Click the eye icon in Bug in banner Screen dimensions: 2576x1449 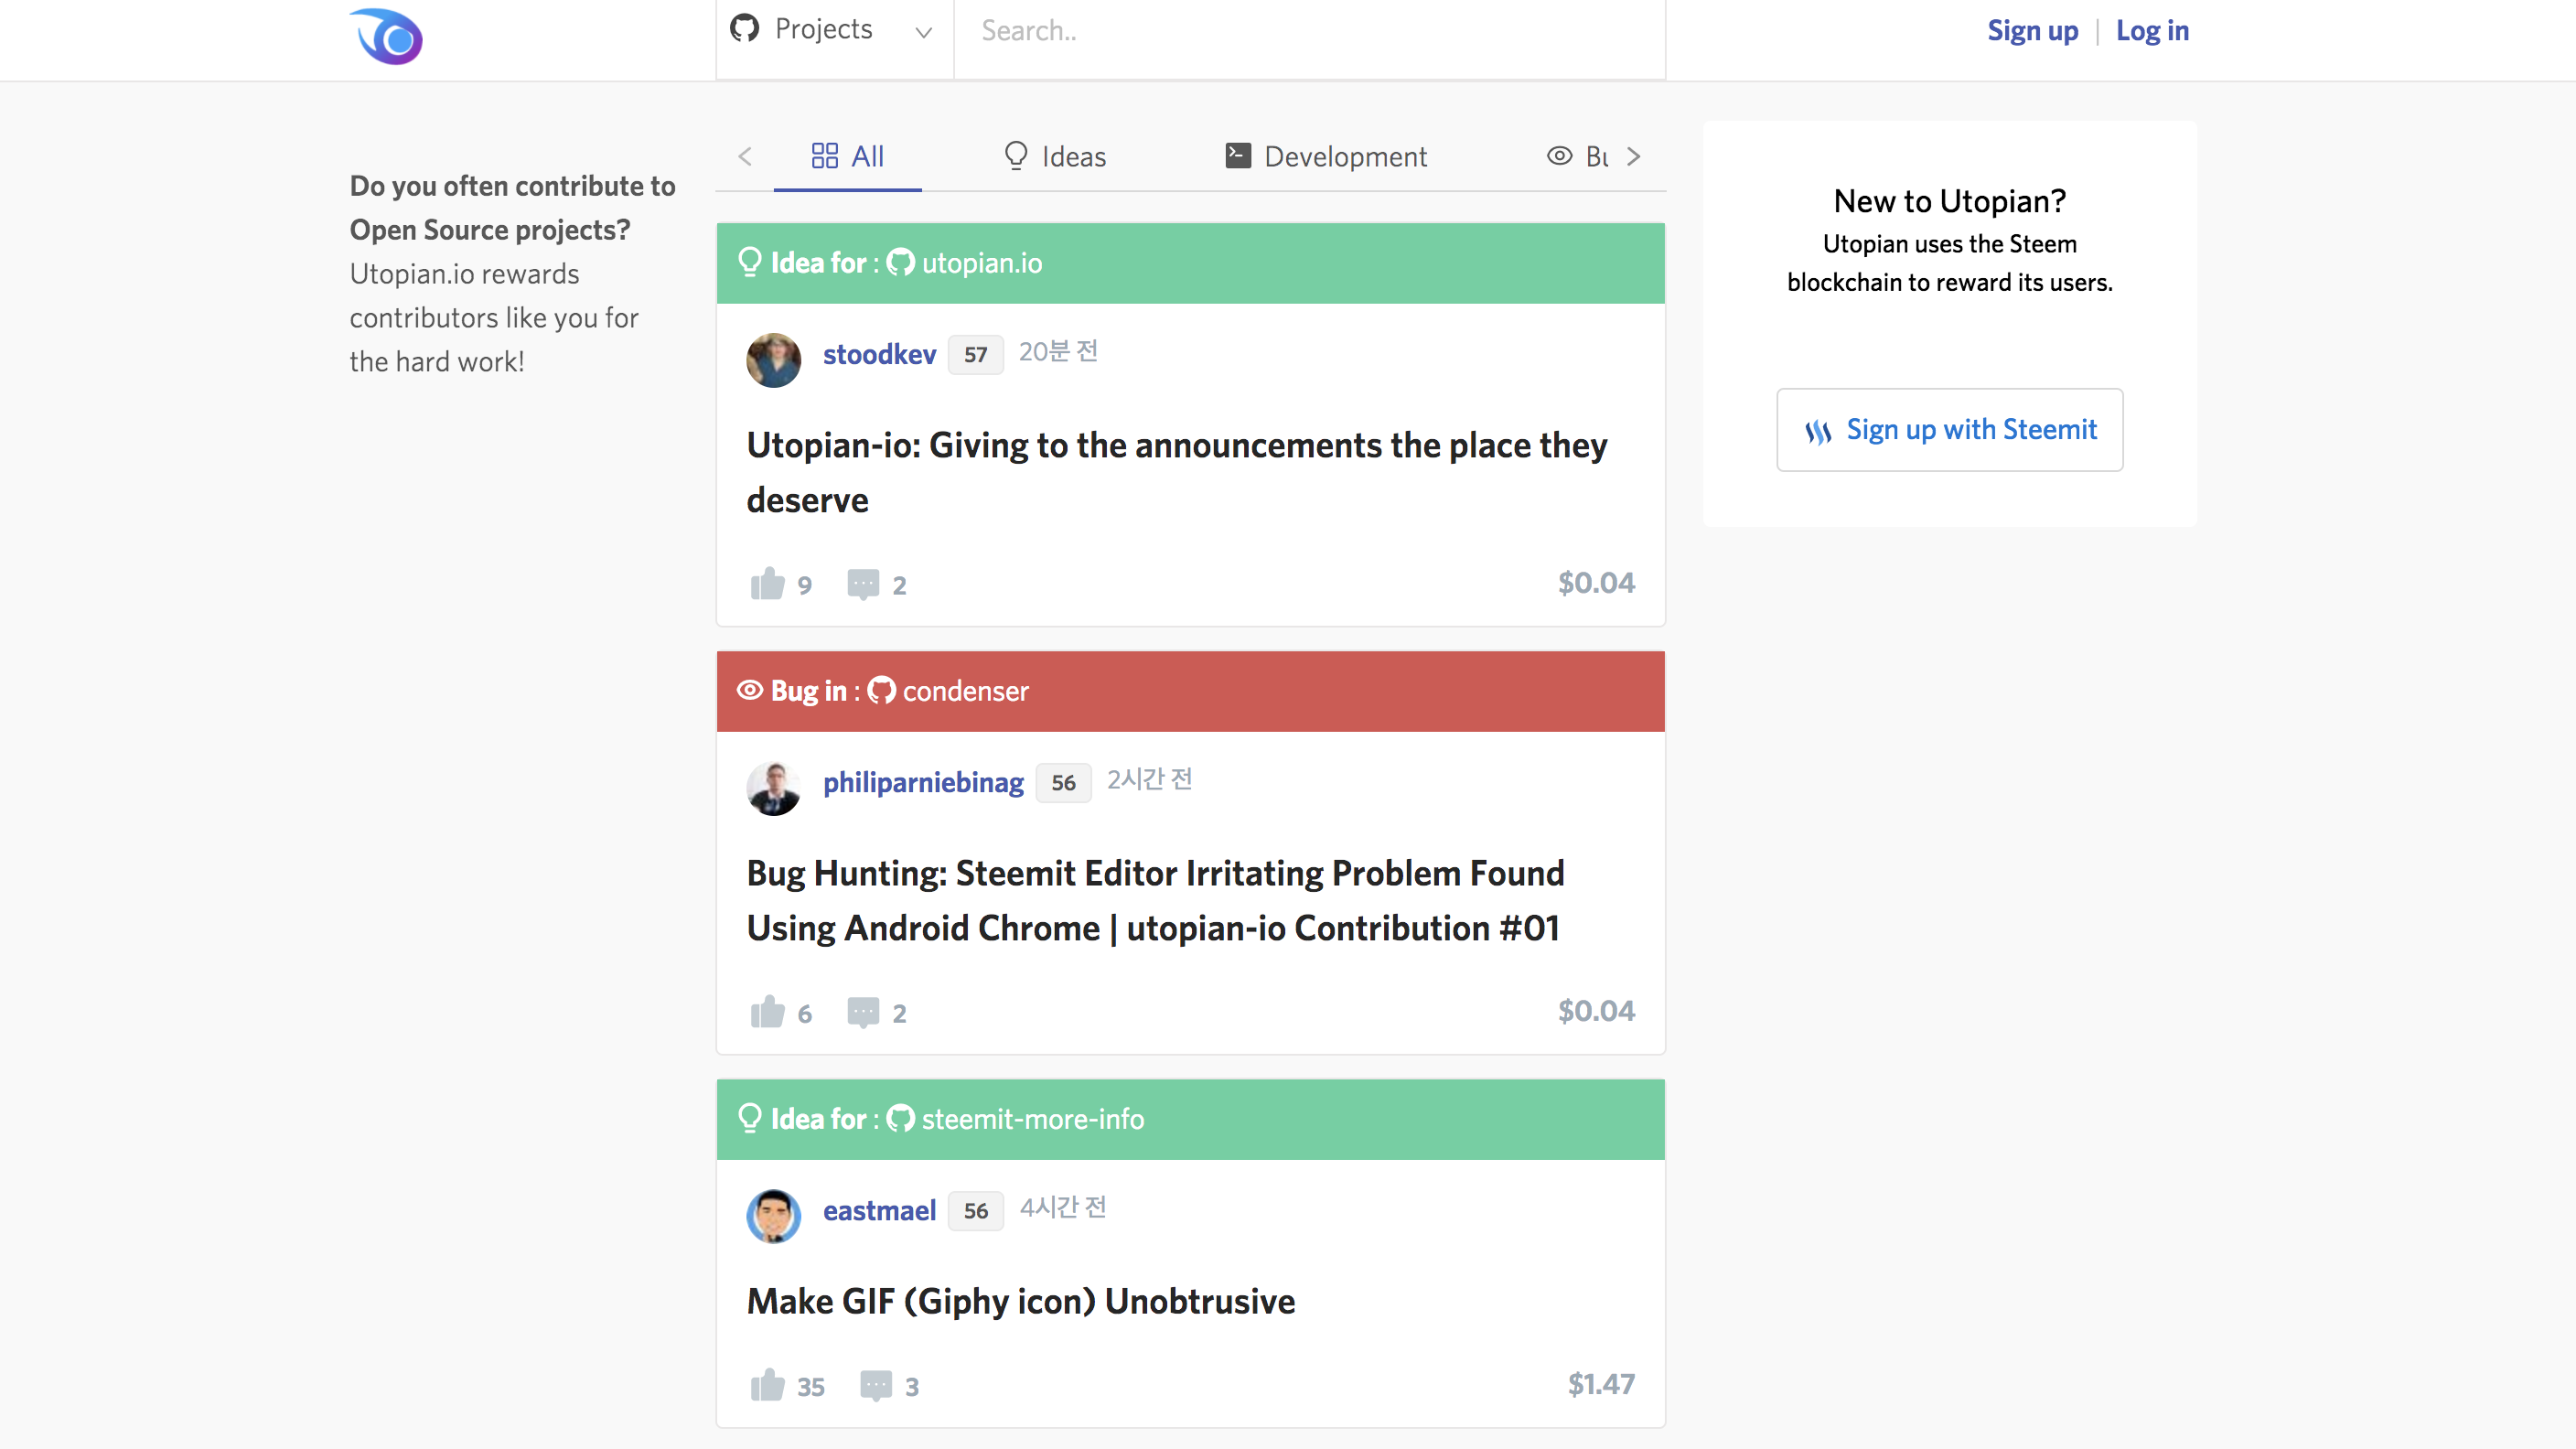pyautogui.click(x=750, y=690)
